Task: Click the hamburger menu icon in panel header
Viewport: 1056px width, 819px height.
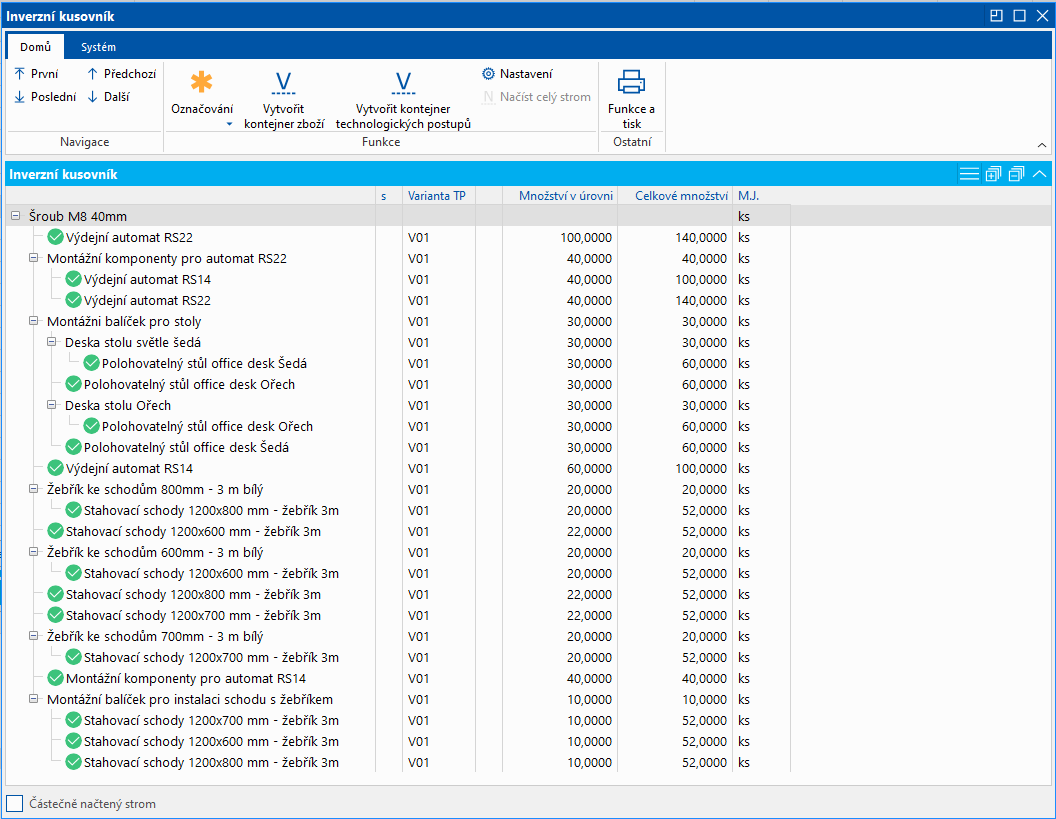Action: tap(969, 174)
